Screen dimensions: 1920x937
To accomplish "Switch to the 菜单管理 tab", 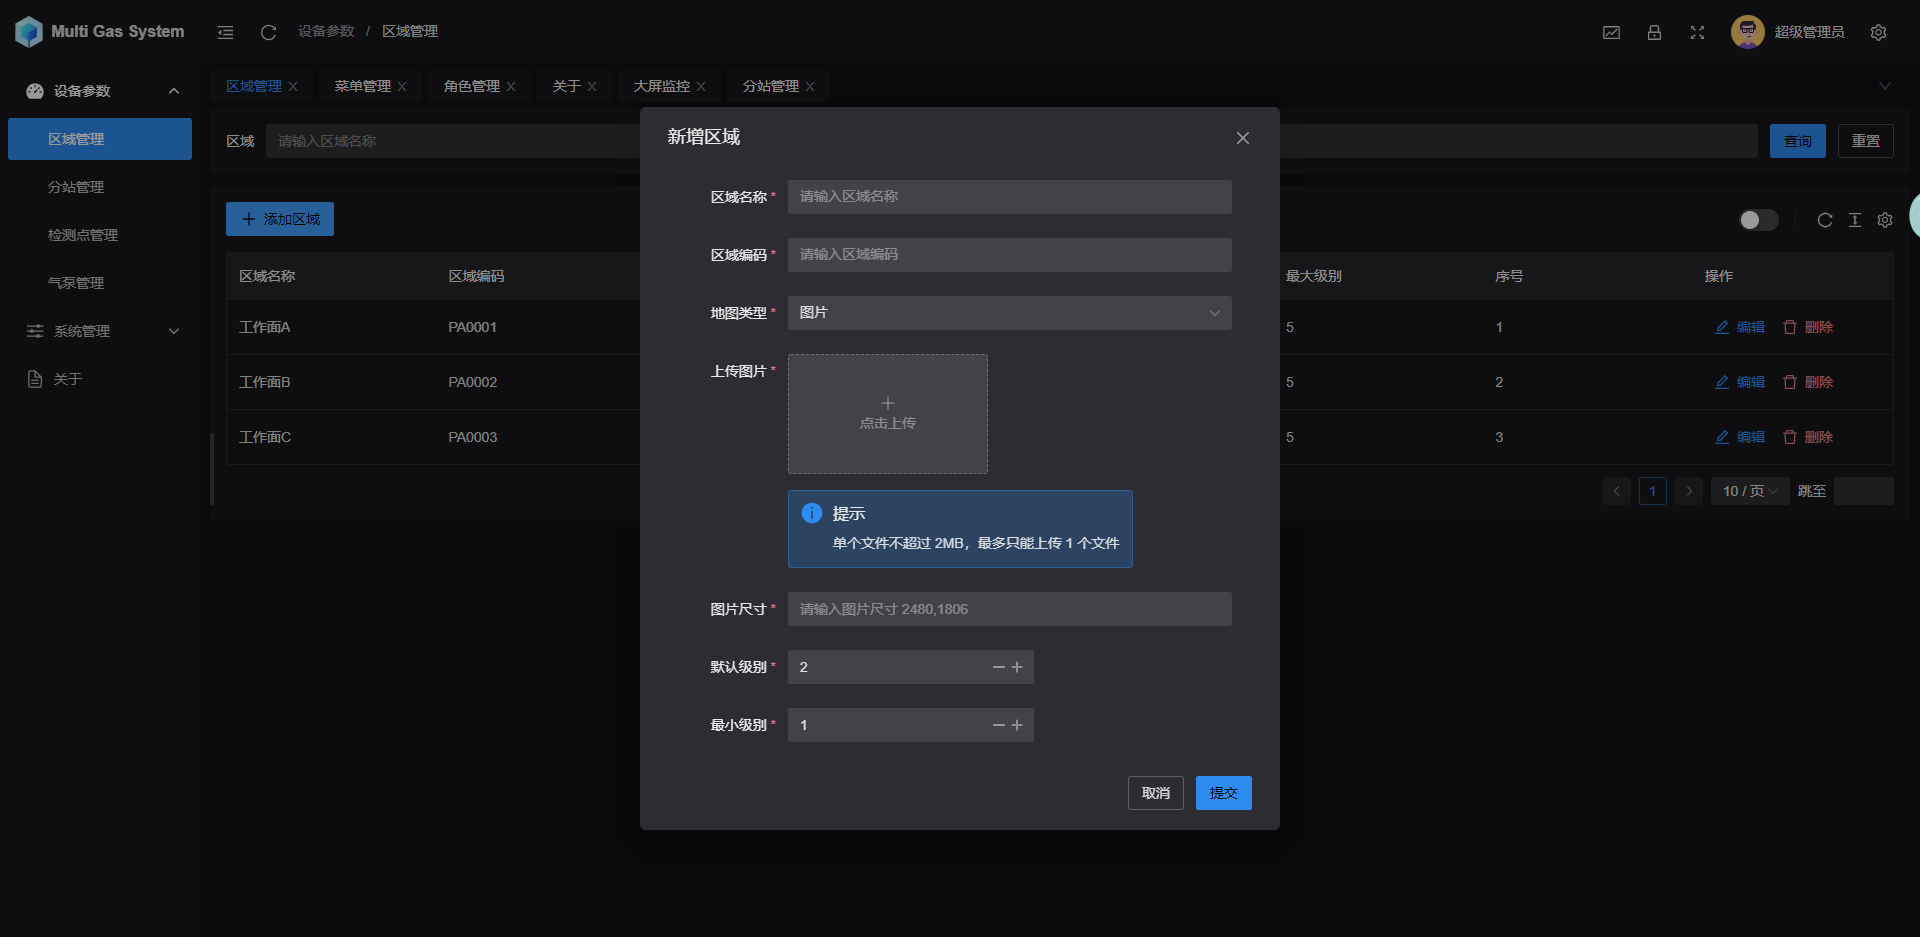I will (x=362, y=87).
